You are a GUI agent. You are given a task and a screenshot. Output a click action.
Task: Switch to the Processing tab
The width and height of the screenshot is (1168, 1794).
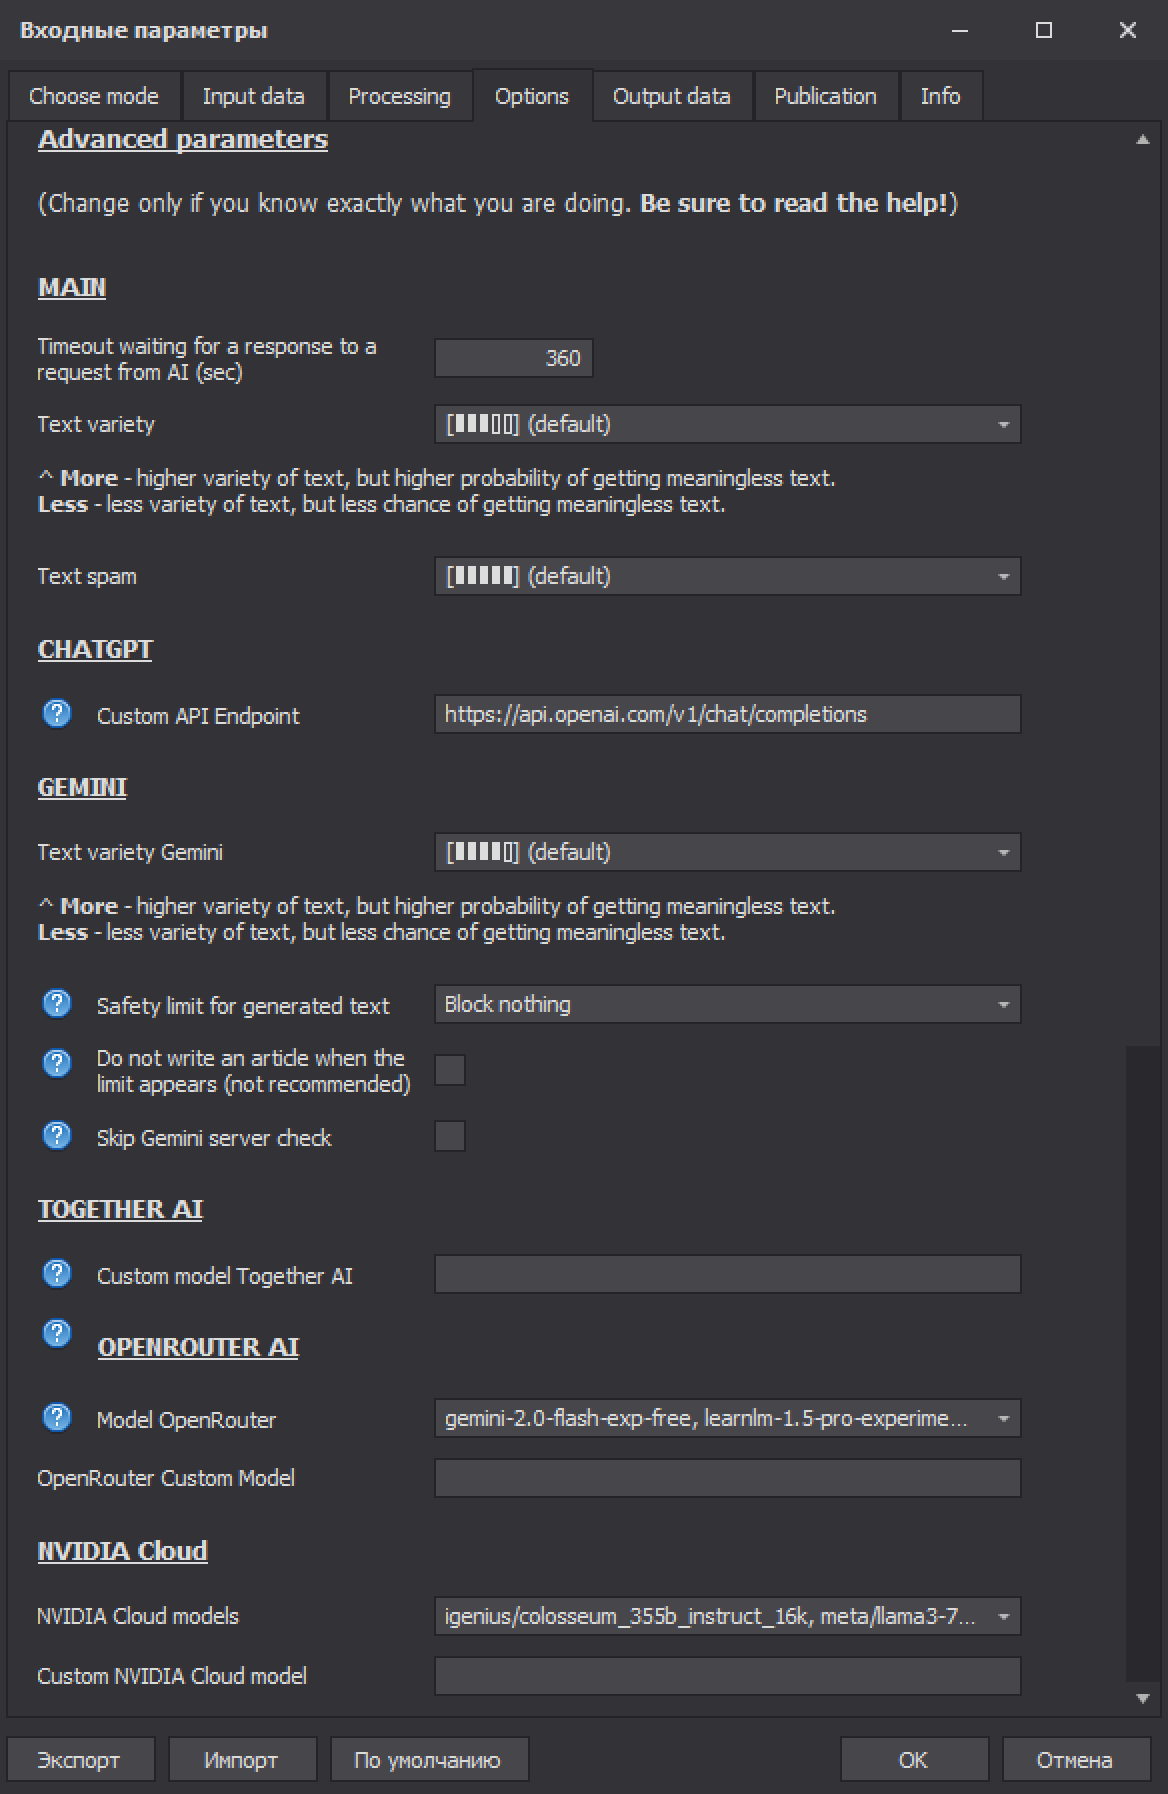(x=399, y=96)
